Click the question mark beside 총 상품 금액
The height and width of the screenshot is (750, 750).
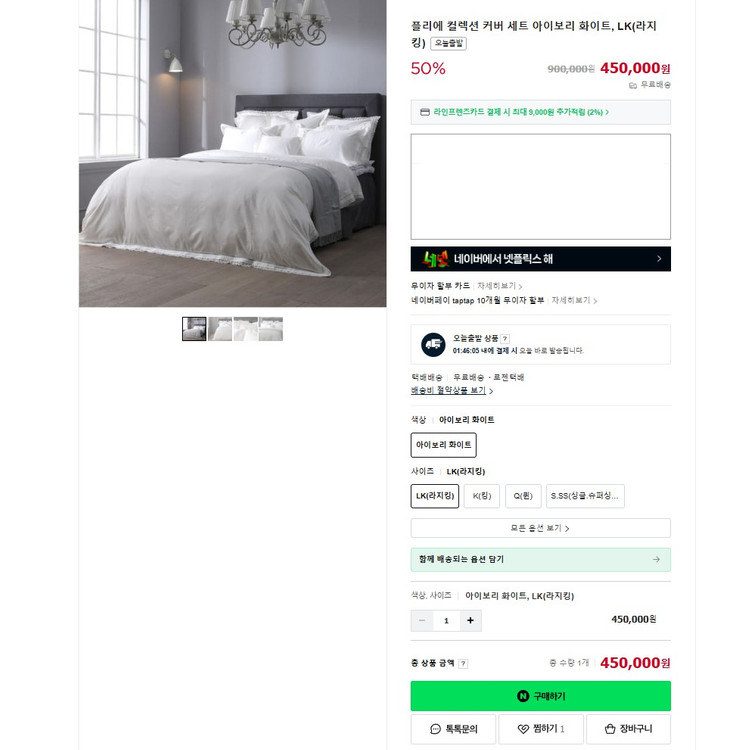pyautogui.click(x=463, y=663)
